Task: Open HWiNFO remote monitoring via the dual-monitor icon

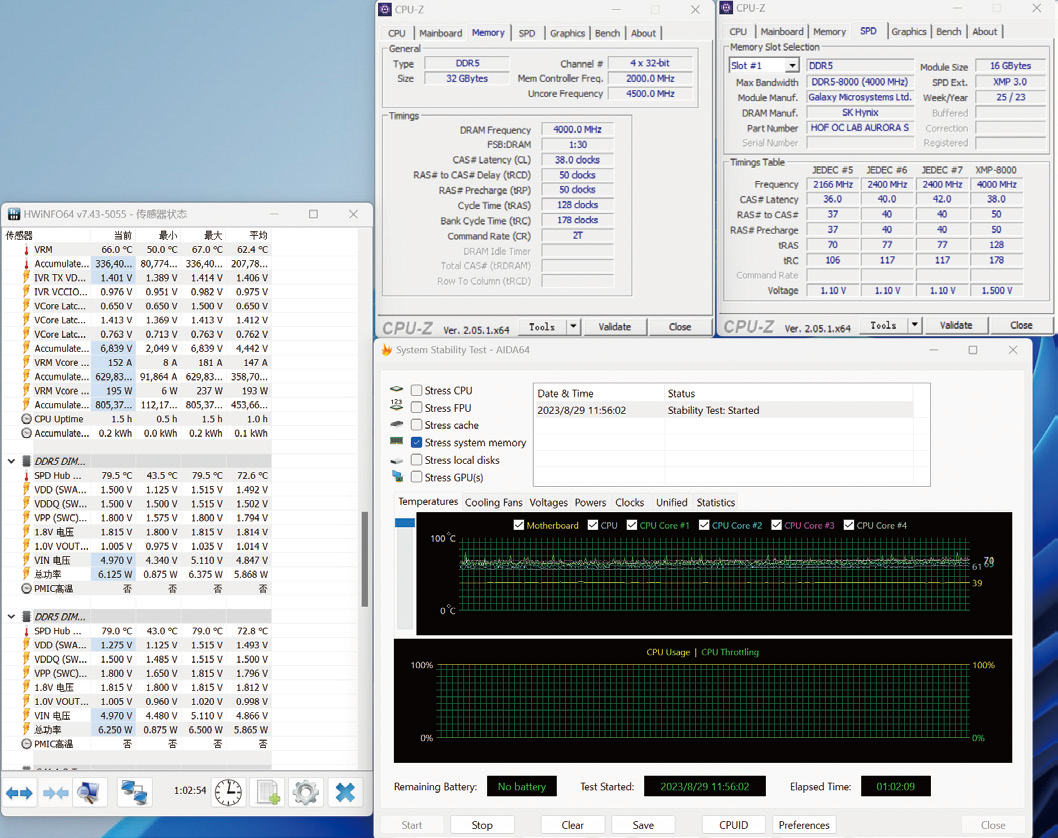Action: (134, 792)
